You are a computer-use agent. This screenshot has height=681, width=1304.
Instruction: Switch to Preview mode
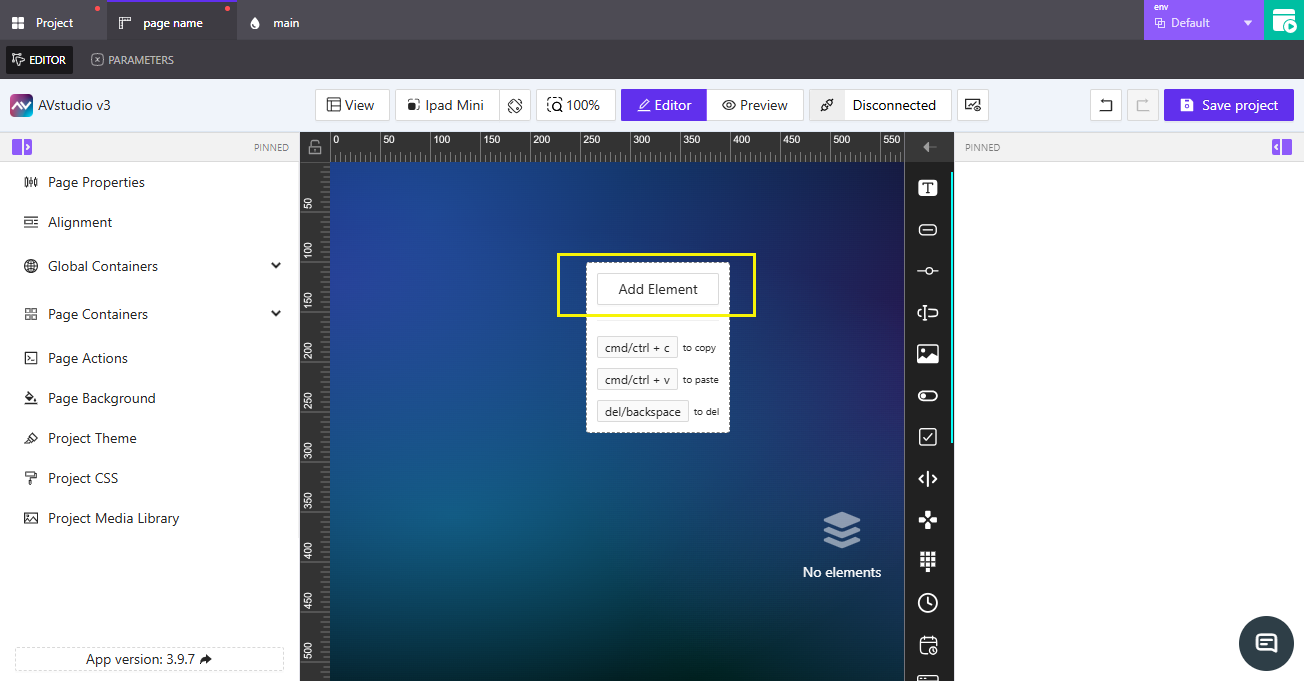coord(755,105)
